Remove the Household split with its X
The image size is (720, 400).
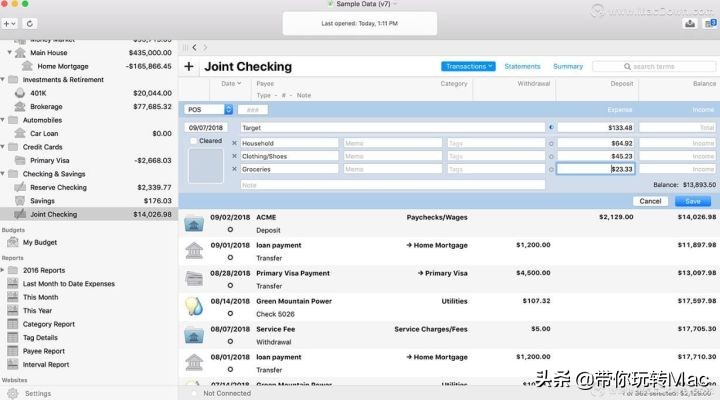pos(234,143)
